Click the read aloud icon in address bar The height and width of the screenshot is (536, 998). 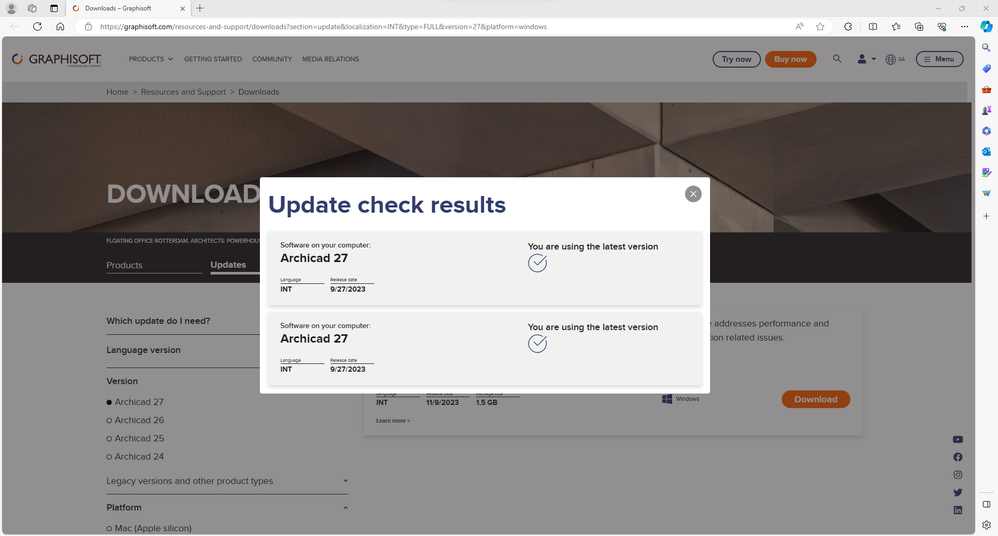click(x=799, y=27)
